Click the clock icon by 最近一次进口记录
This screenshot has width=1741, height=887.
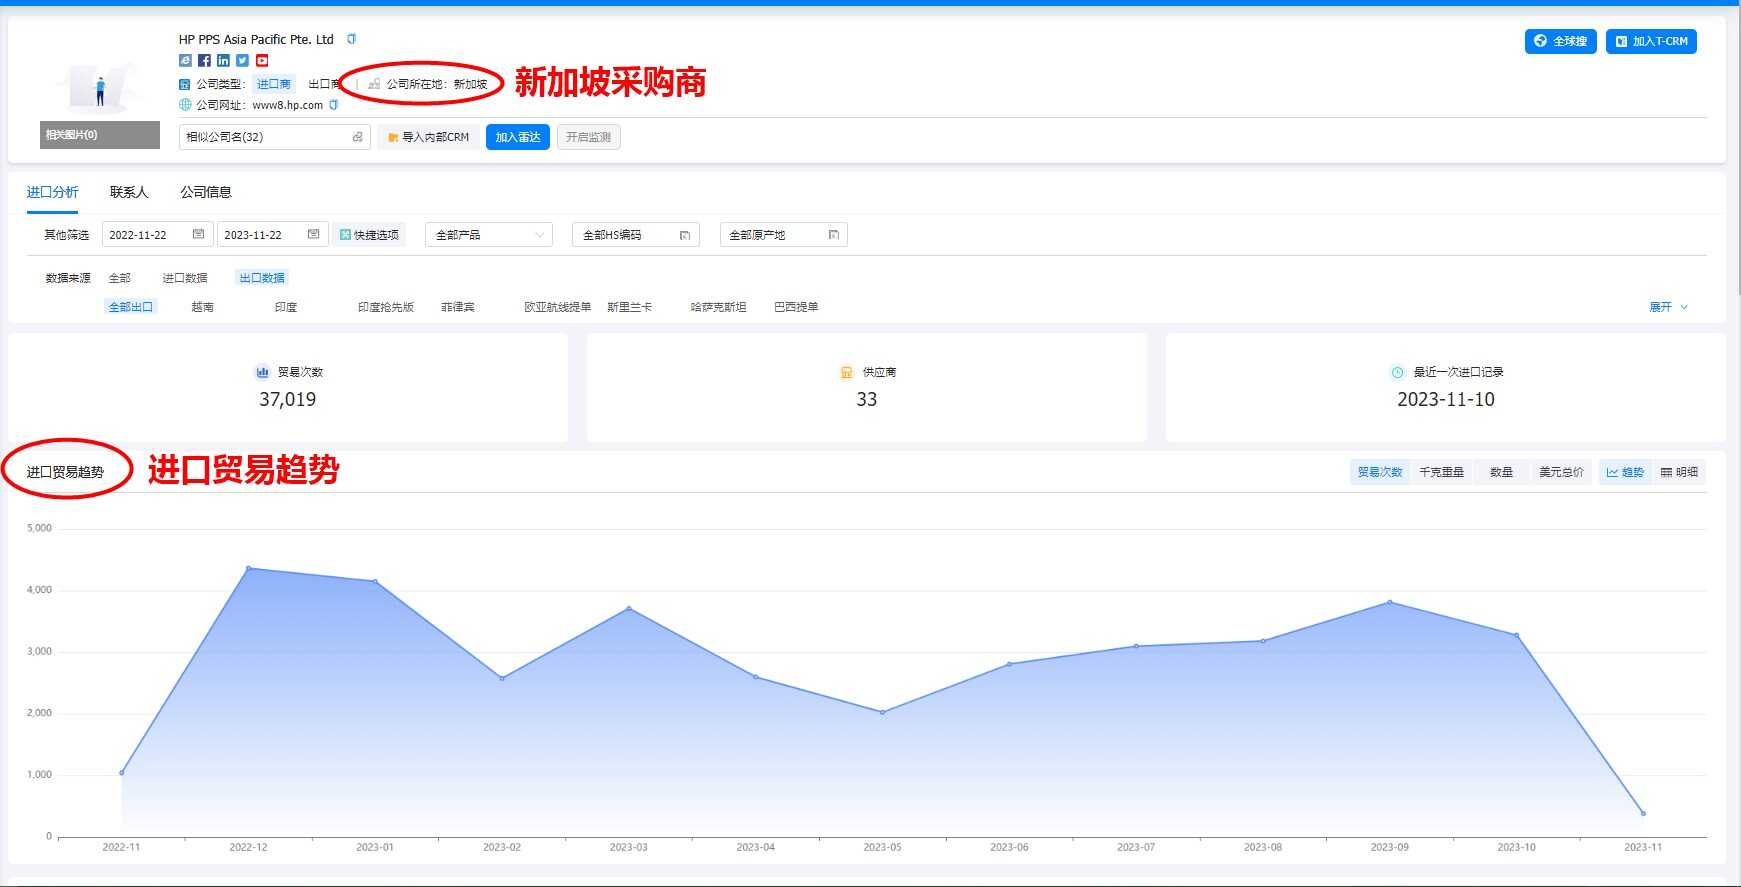(1397, 372)
